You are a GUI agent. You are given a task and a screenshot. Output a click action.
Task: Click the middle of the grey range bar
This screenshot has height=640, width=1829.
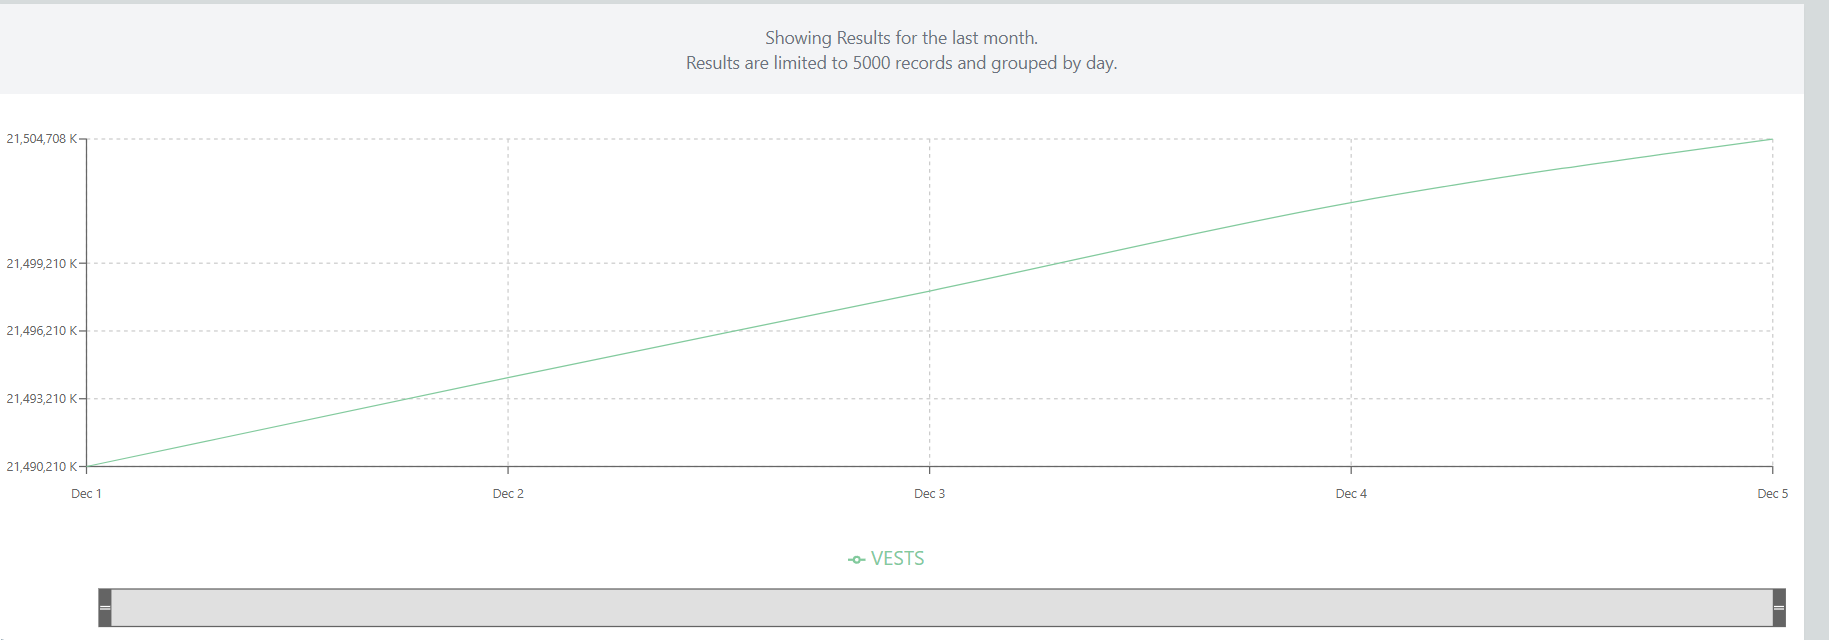tap(941, 608)
